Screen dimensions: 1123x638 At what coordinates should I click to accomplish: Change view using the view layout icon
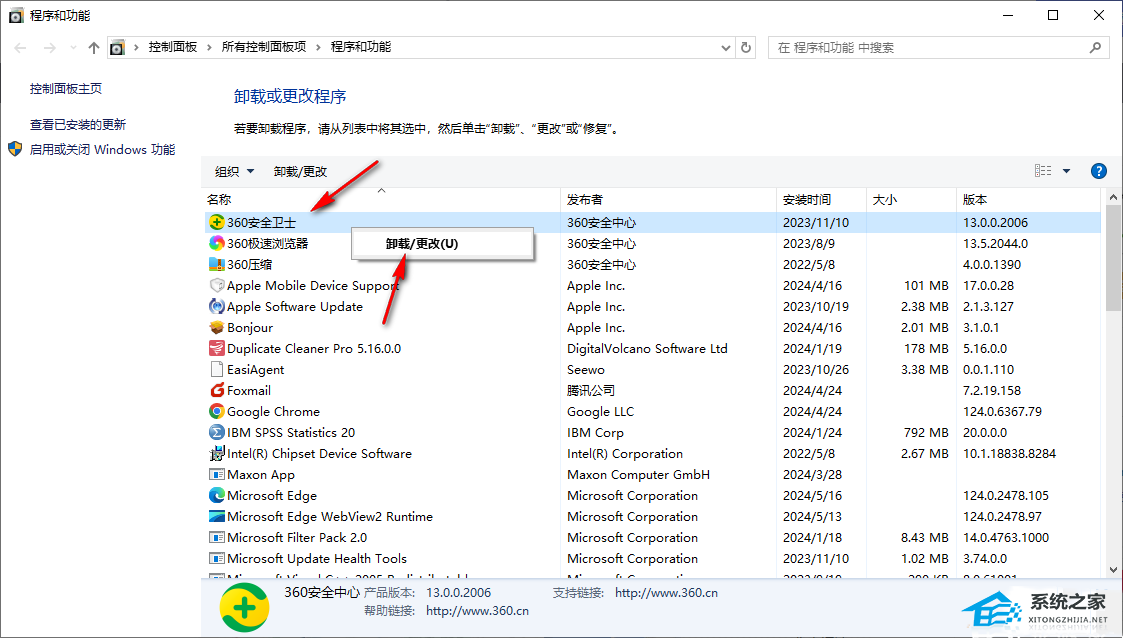click(x=1044, y=170)
